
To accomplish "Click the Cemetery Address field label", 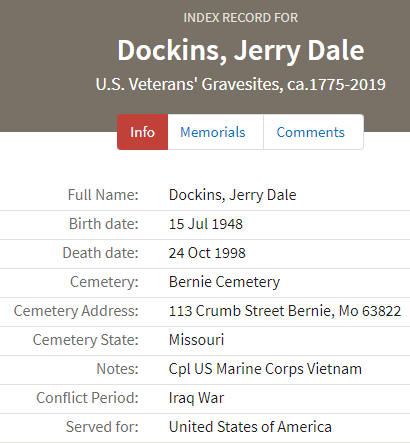I will tap(76, 311).
